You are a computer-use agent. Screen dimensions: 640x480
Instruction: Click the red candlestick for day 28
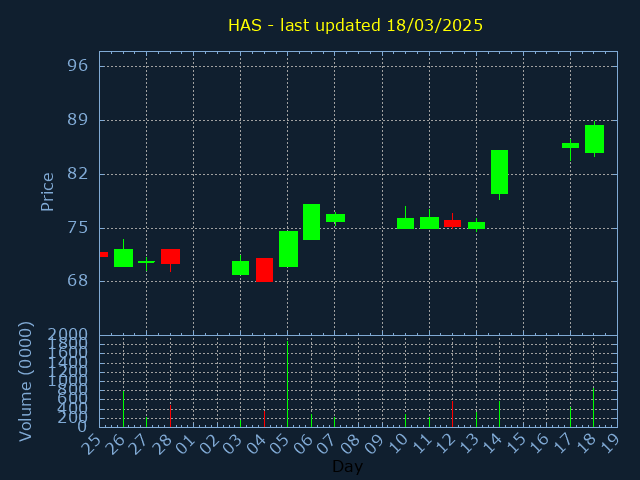(x=170, y=256)
